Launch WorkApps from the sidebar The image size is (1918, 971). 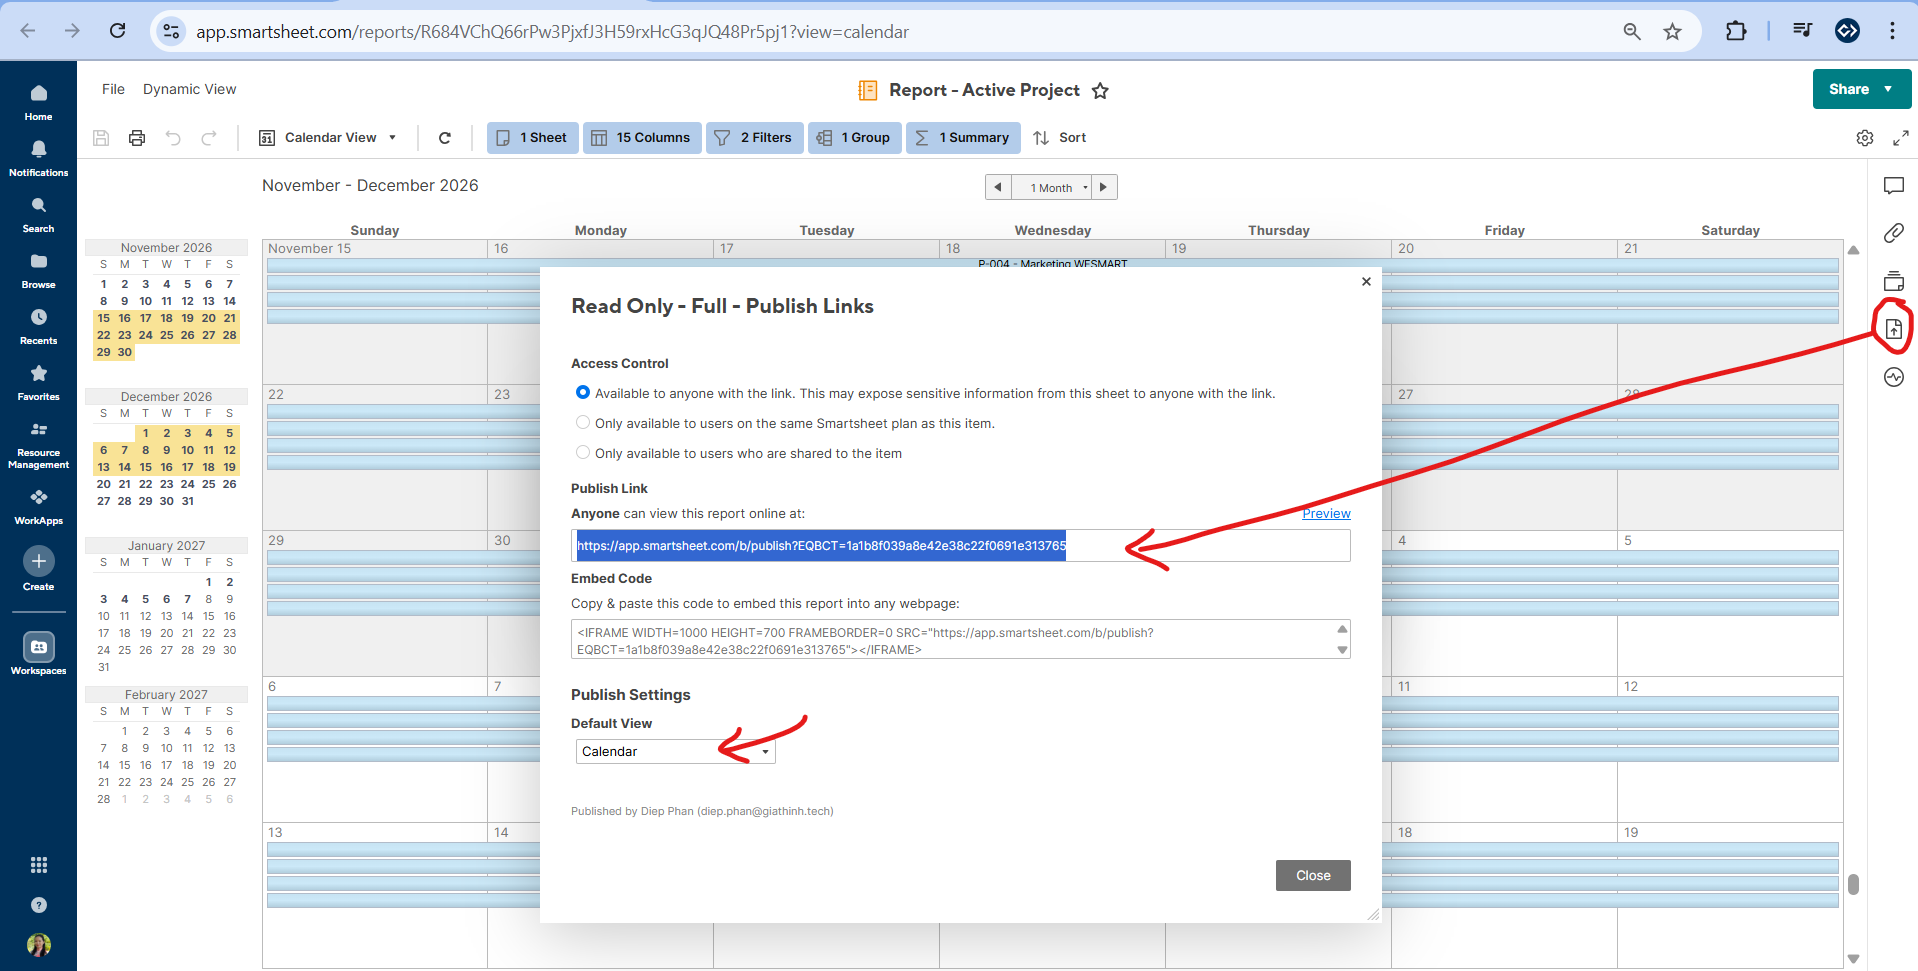click(x=38, y=506)
